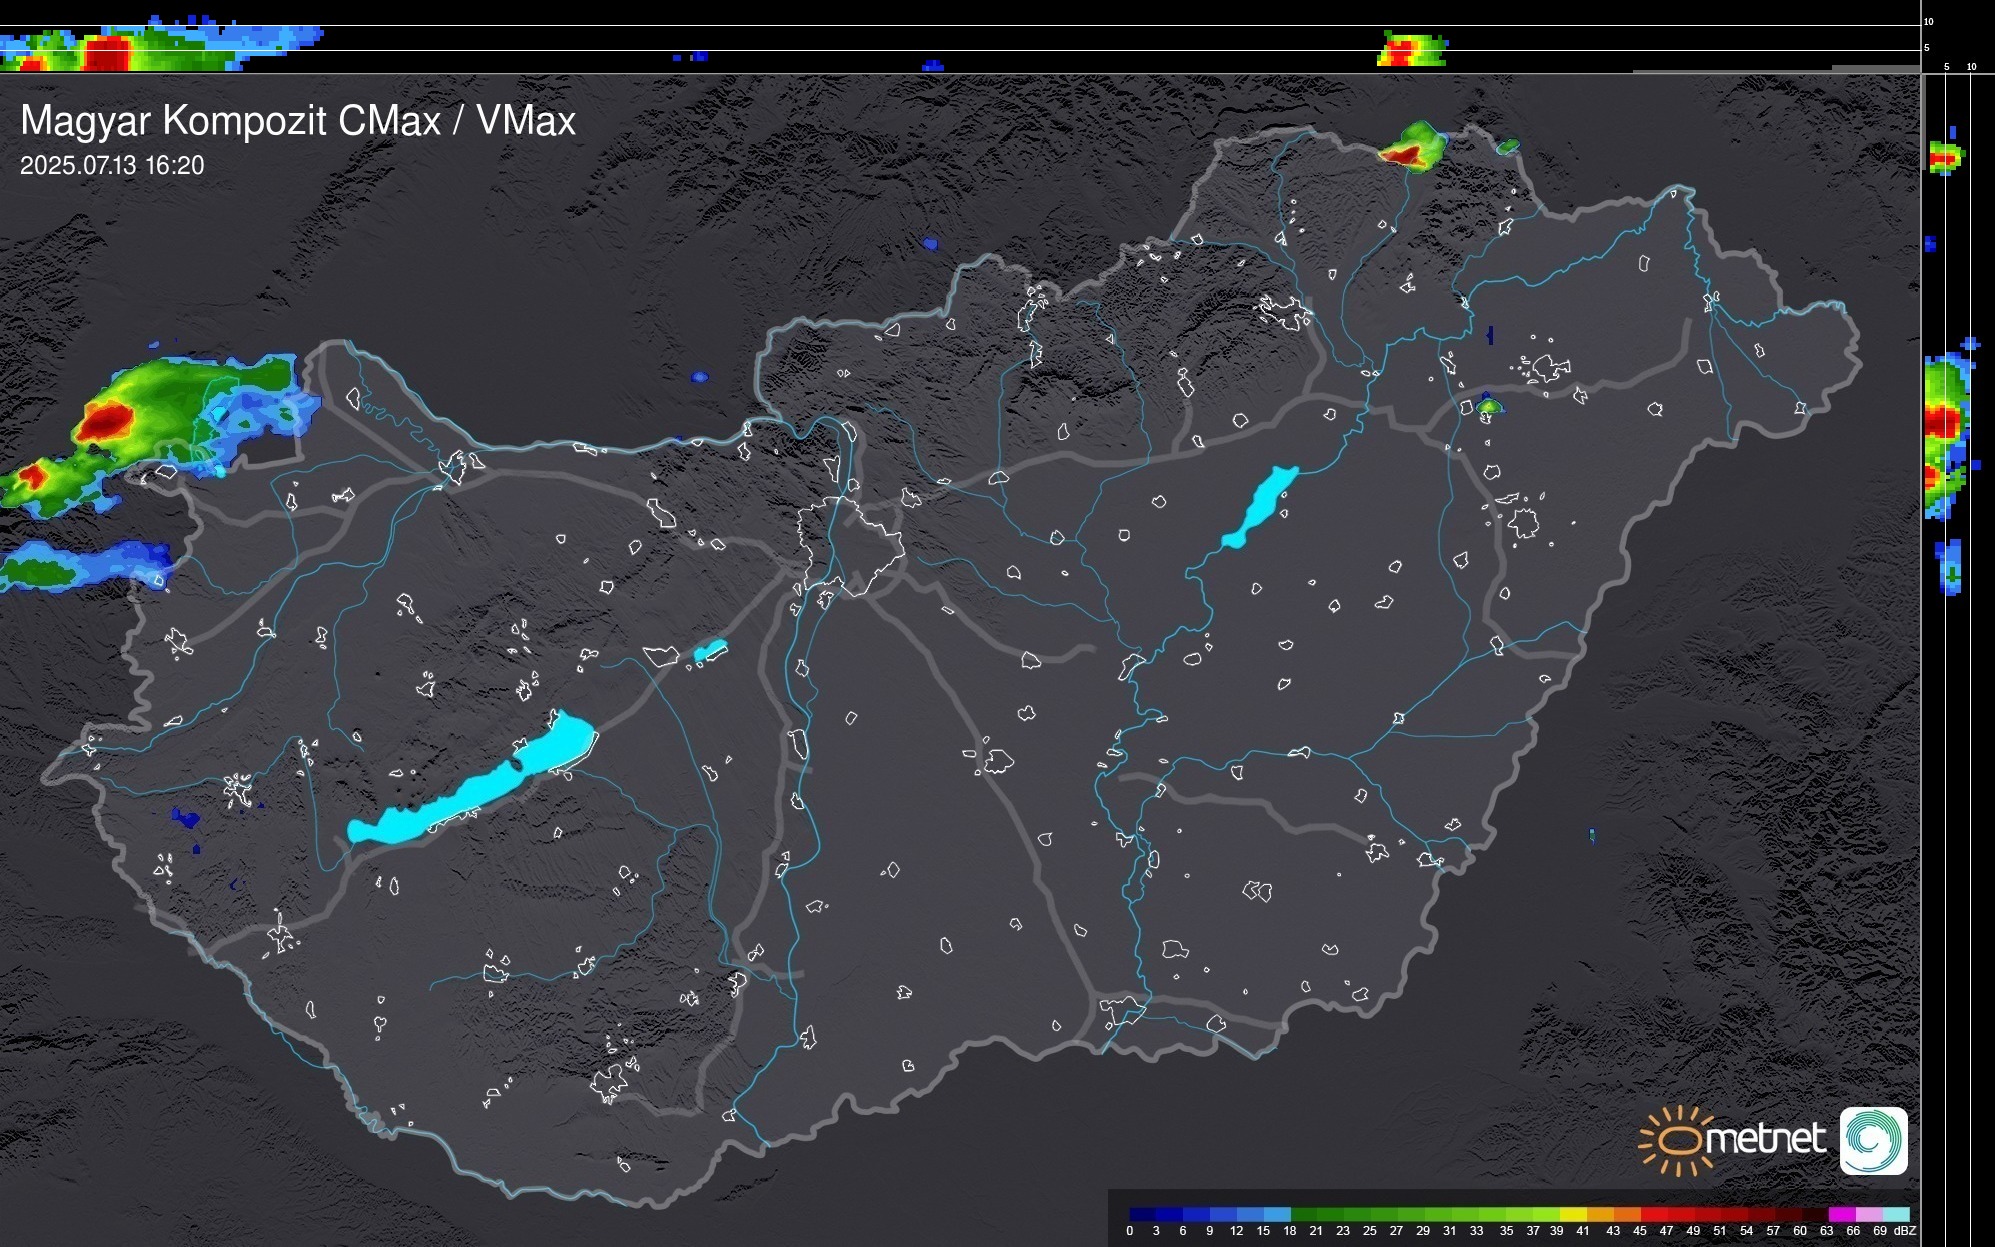This screenshot has width=1995, height=1247.
Task: Click the dBZ unit label in legend
Action: 1905,1231
